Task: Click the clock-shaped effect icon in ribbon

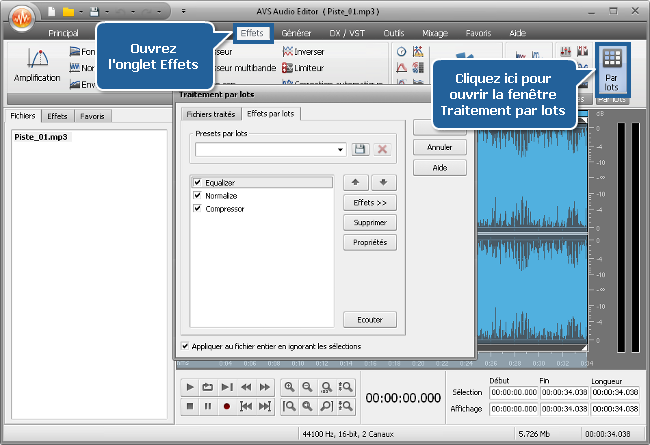Action: (x=401, y=52)
